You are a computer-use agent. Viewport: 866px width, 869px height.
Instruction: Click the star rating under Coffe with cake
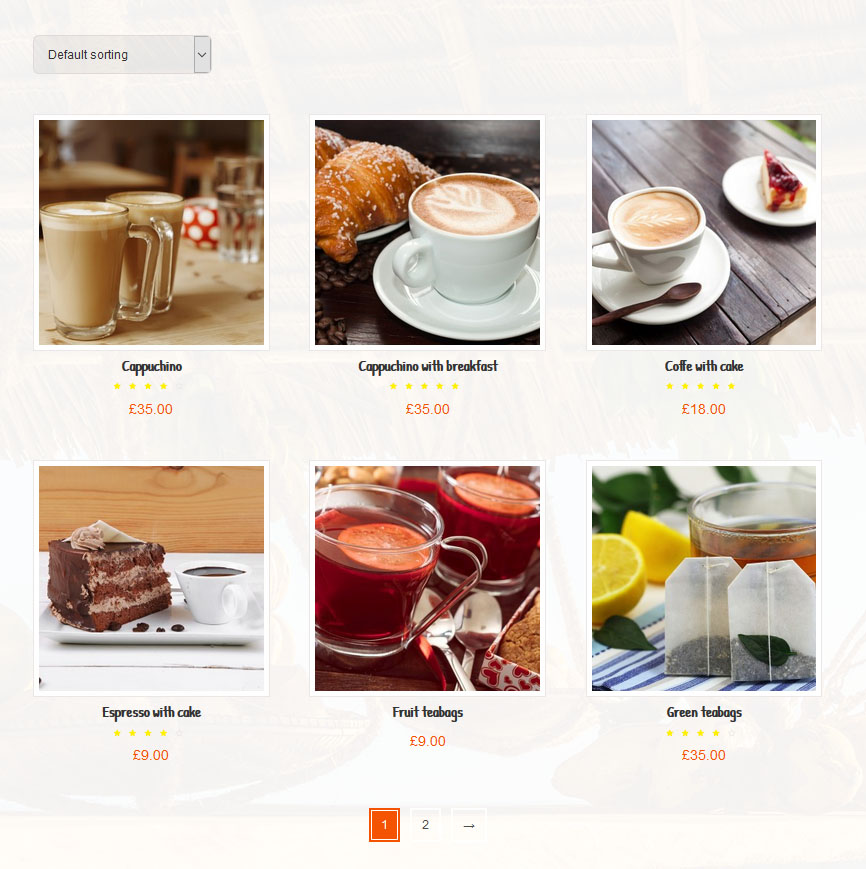click(700, 386)
